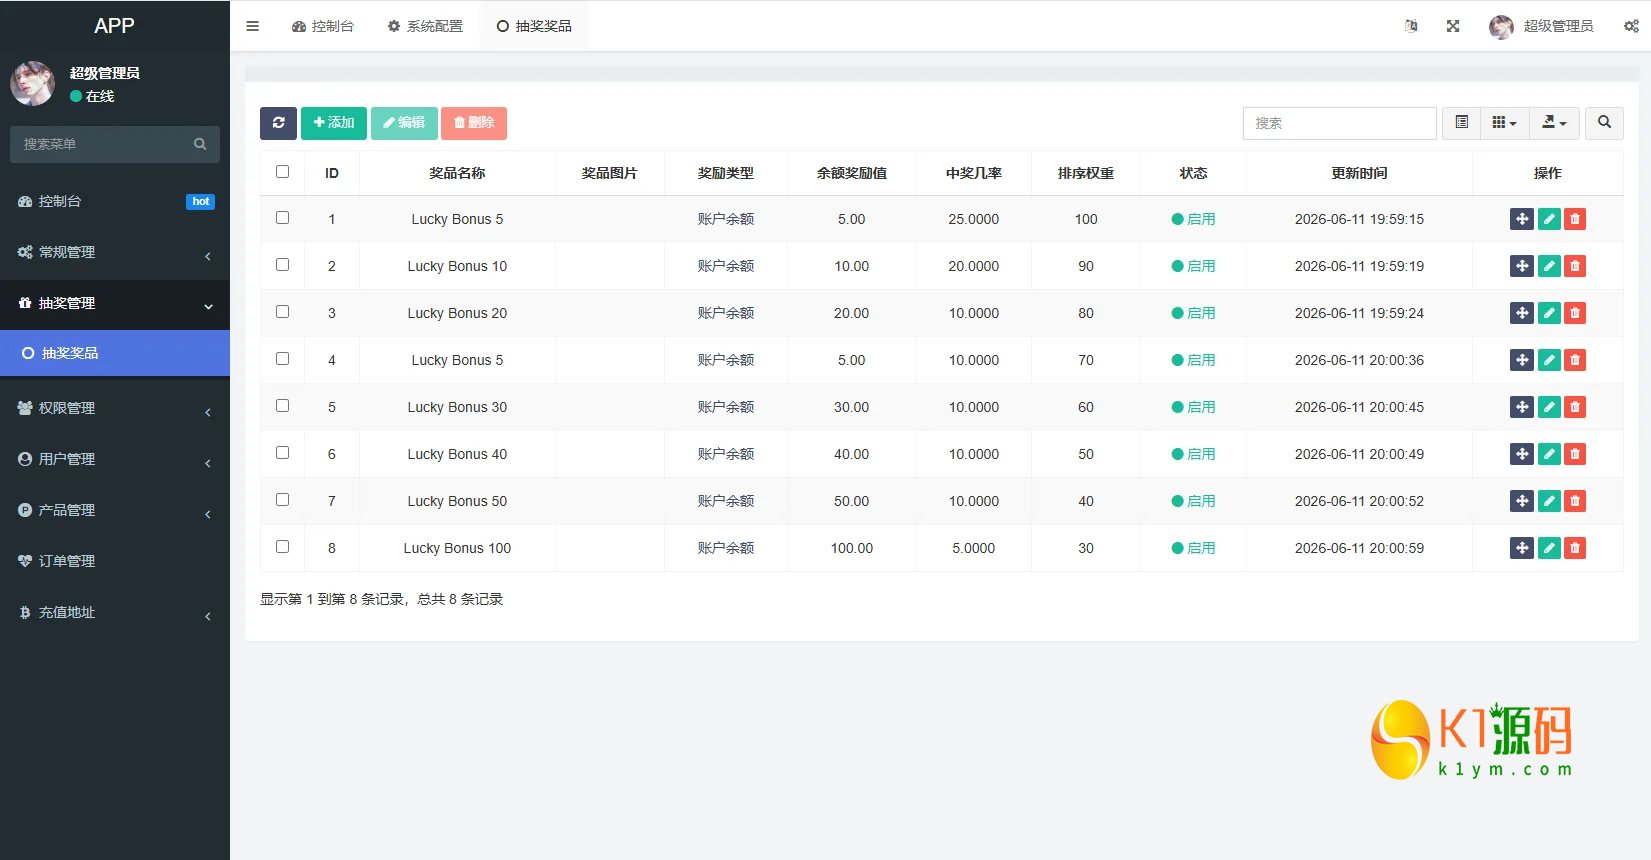
Task: Click the 编辑 edit toolbar button
Action: [x=404, y=123]
